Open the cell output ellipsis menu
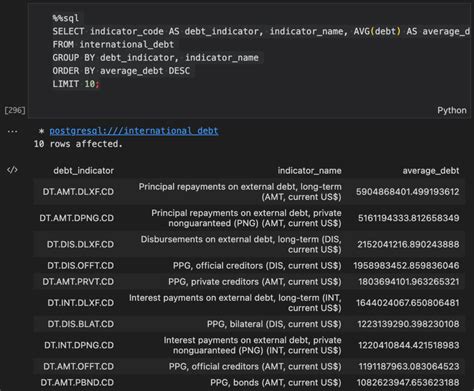The image size is (474, 391). point(12,131)
